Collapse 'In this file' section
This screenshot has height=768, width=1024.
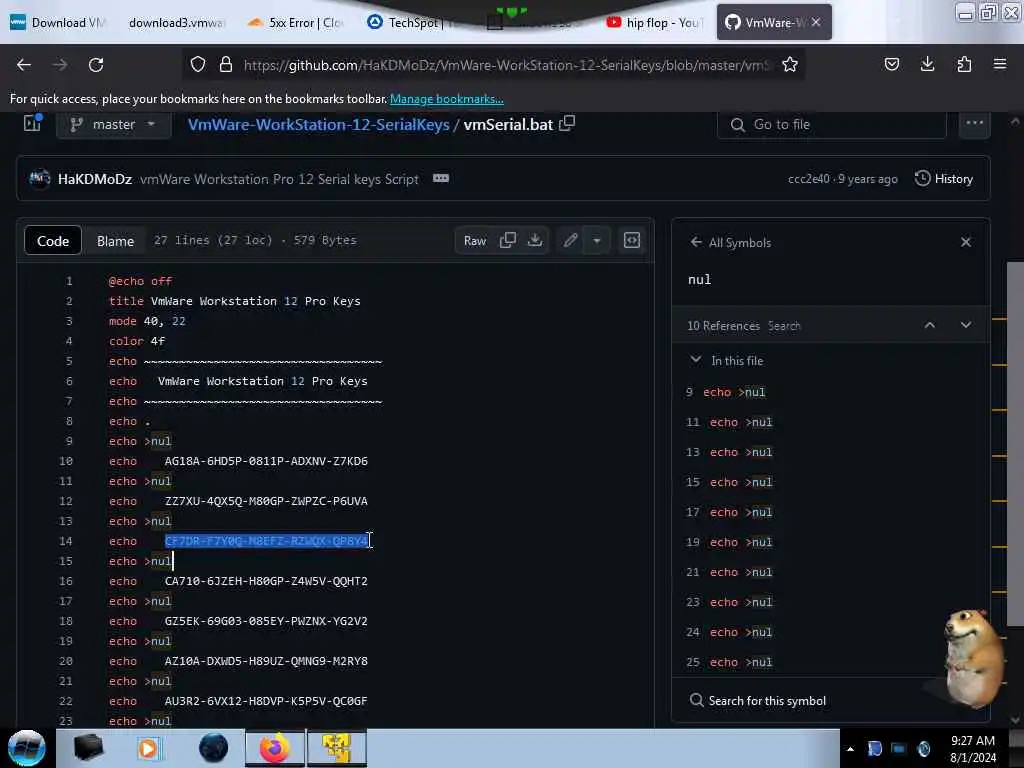696,360
